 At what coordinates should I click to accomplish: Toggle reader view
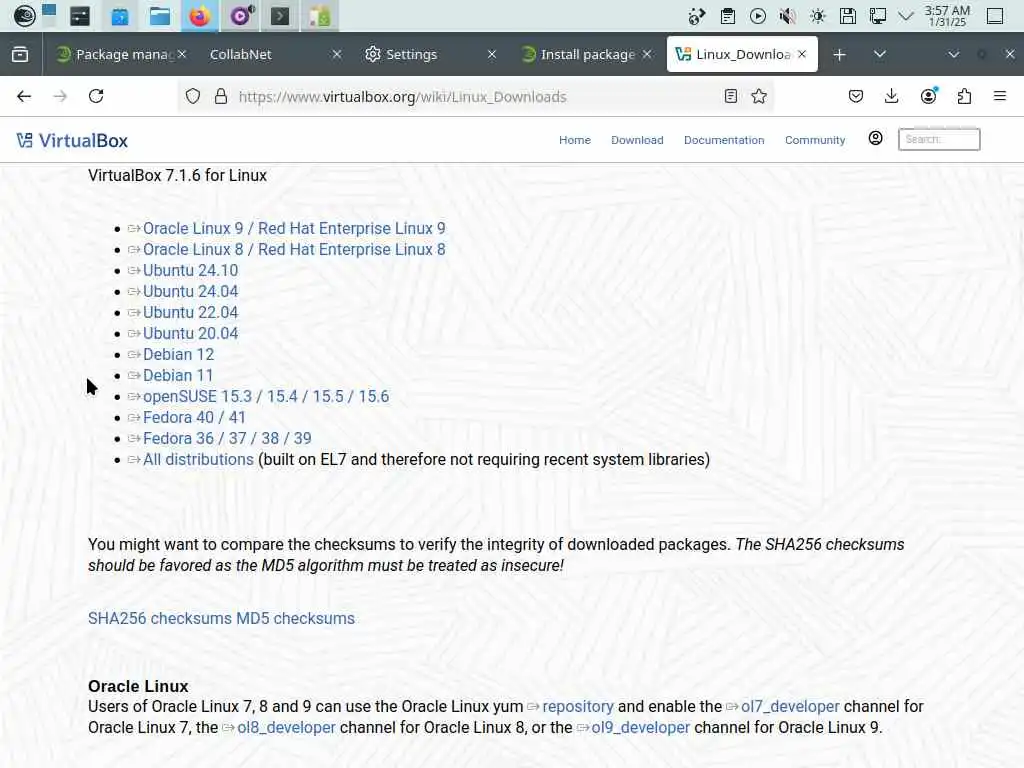731,97
